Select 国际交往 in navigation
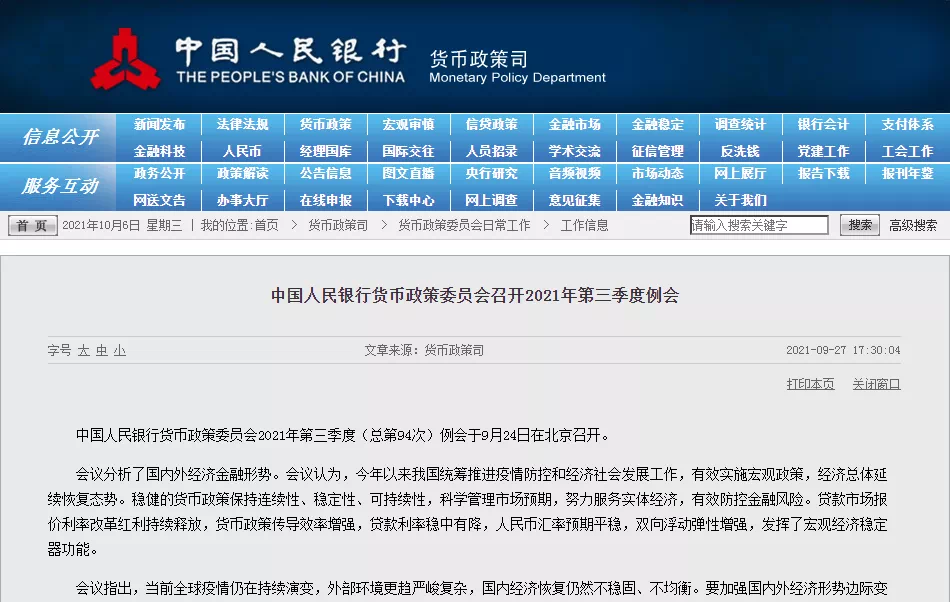Viewport: 950px width, 602px height. (x=408, y=151)
